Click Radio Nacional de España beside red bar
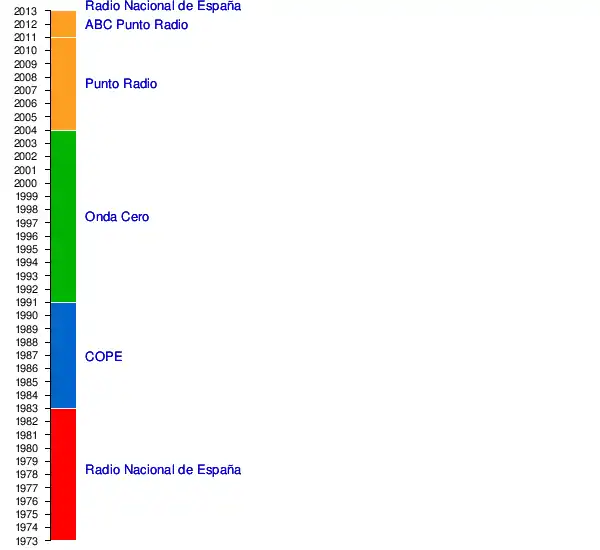The image size is (600, 550). [x=163, y=470]
